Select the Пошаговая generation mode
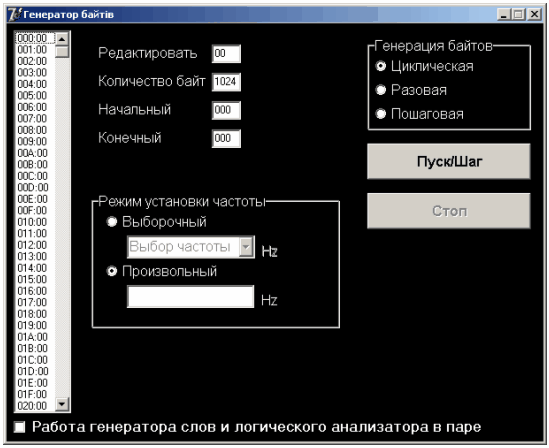 click(x=381, y=114)
